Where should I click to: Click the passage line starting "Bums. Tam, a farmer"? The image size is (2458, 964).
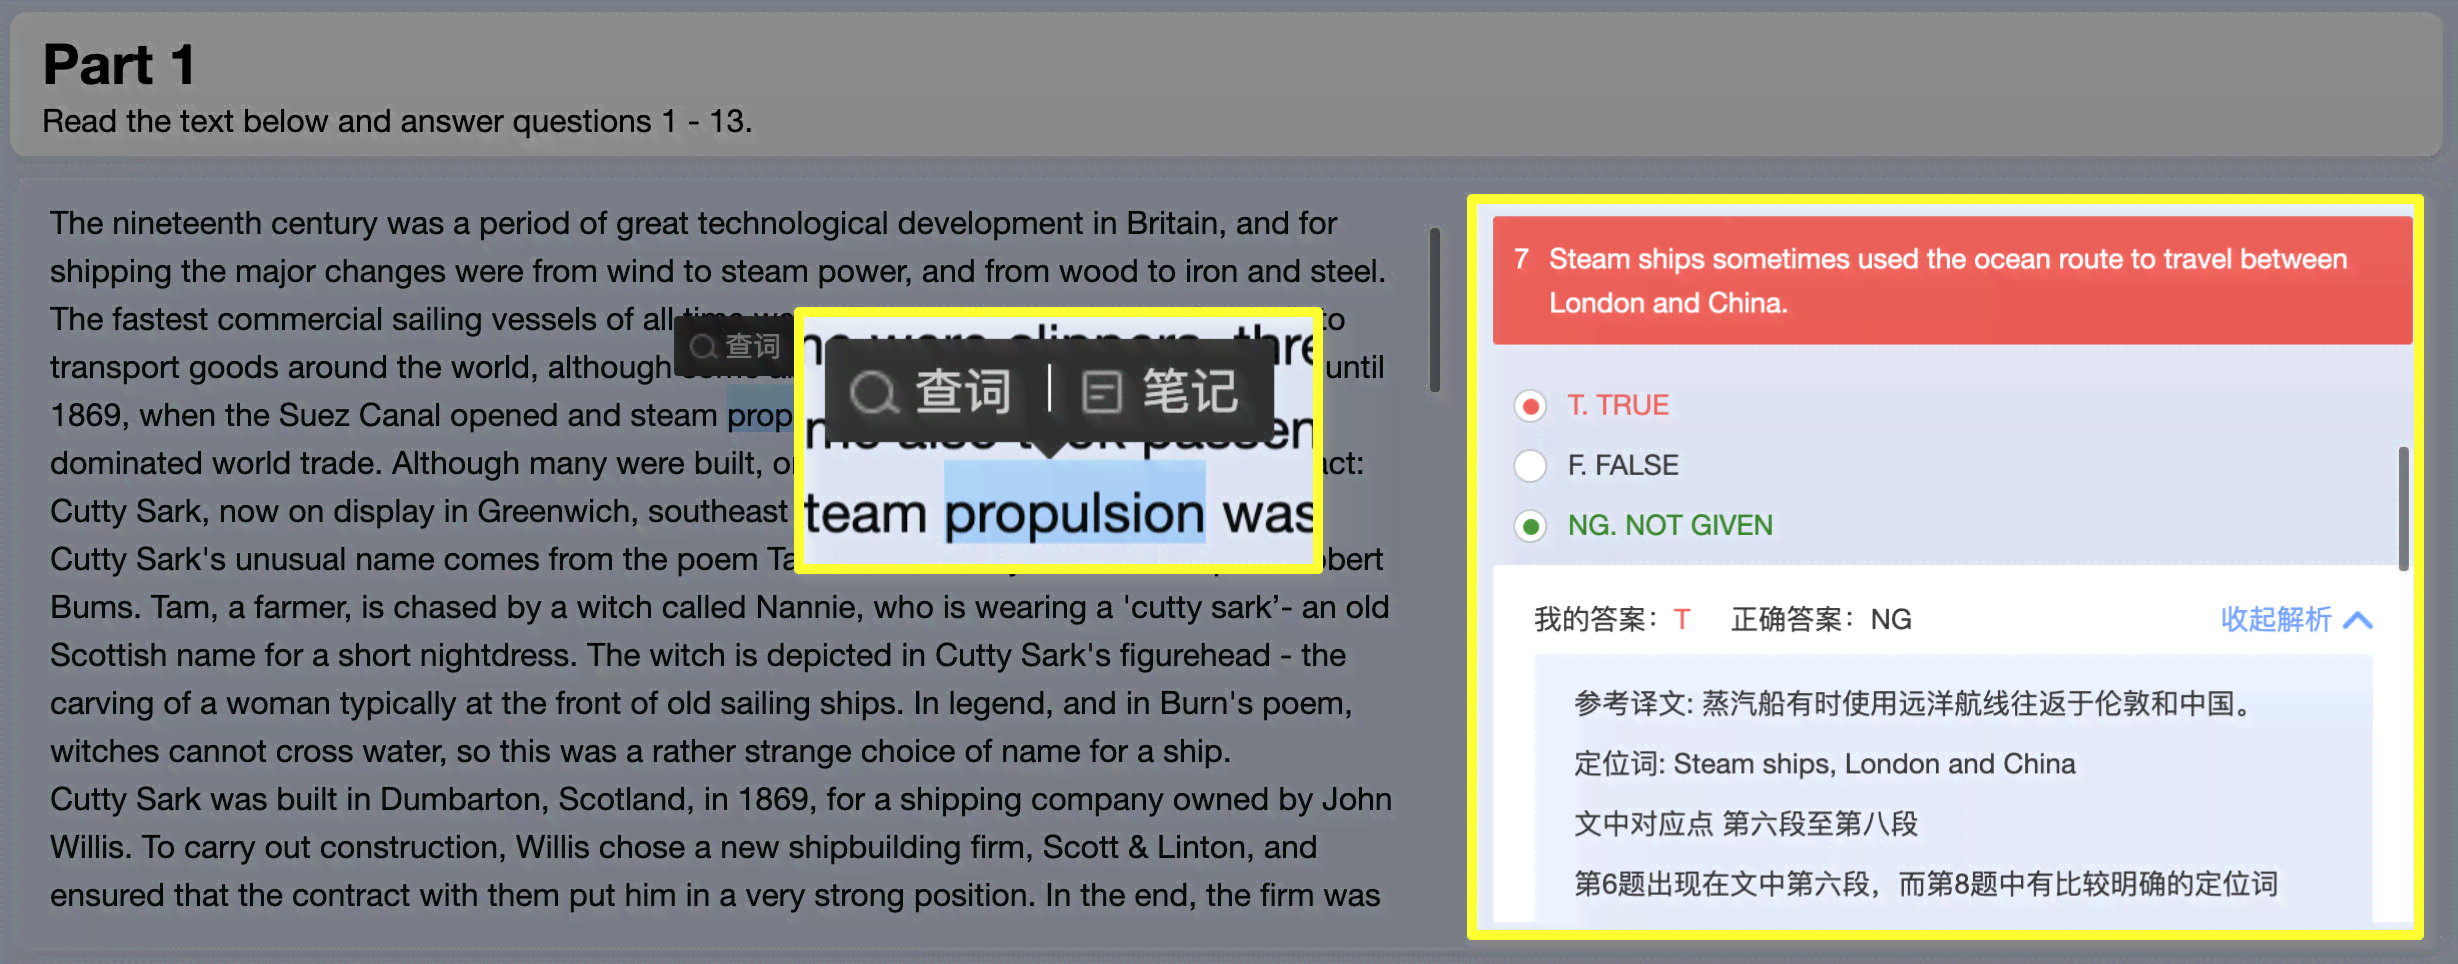click(x=719, y=607)
